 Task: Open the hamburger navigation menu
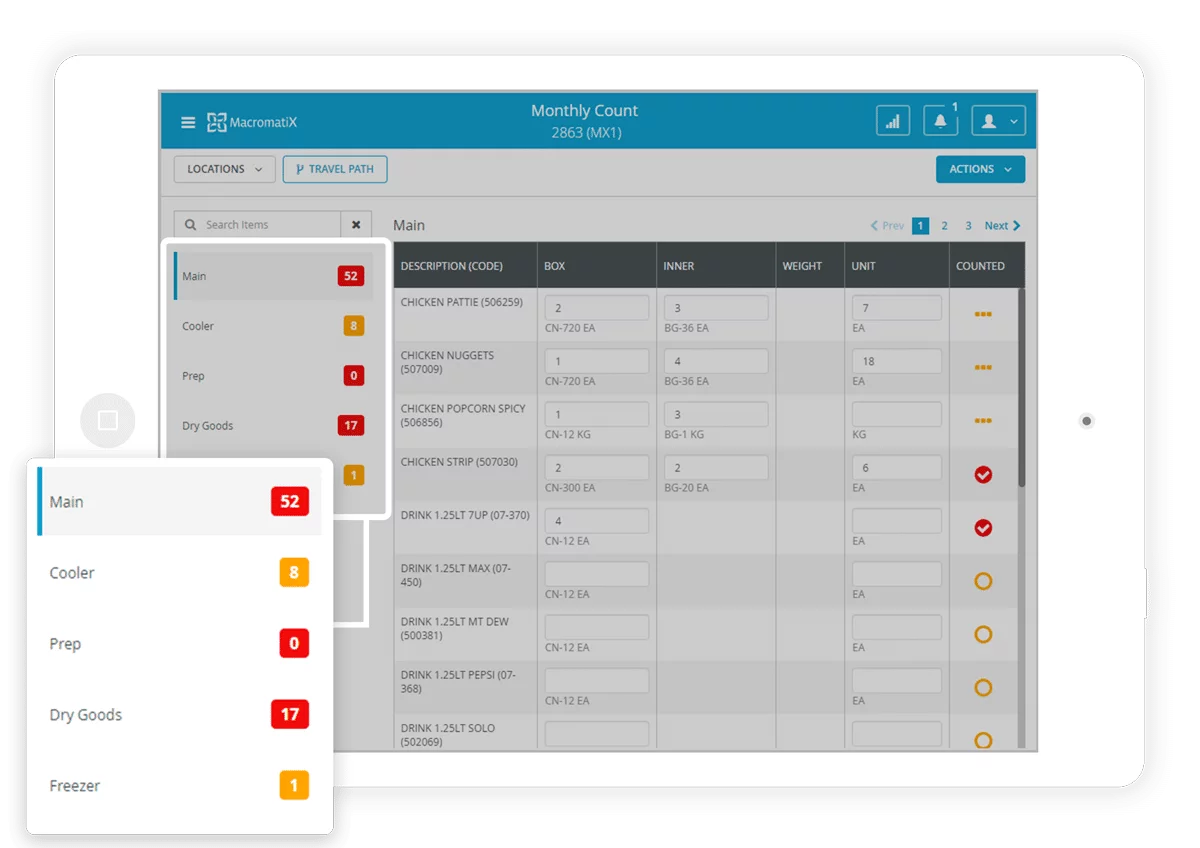(x=187, y=122)
